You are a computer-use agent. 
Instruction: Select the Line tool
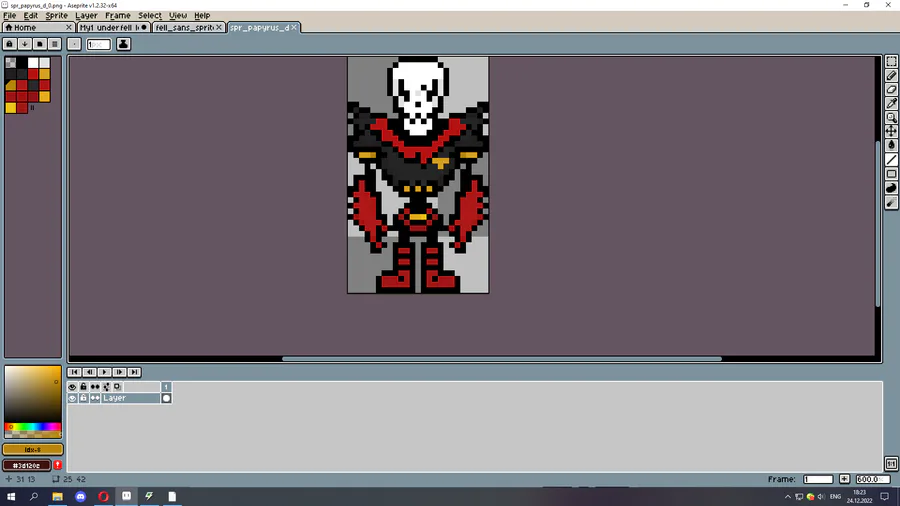coord(891,160)
